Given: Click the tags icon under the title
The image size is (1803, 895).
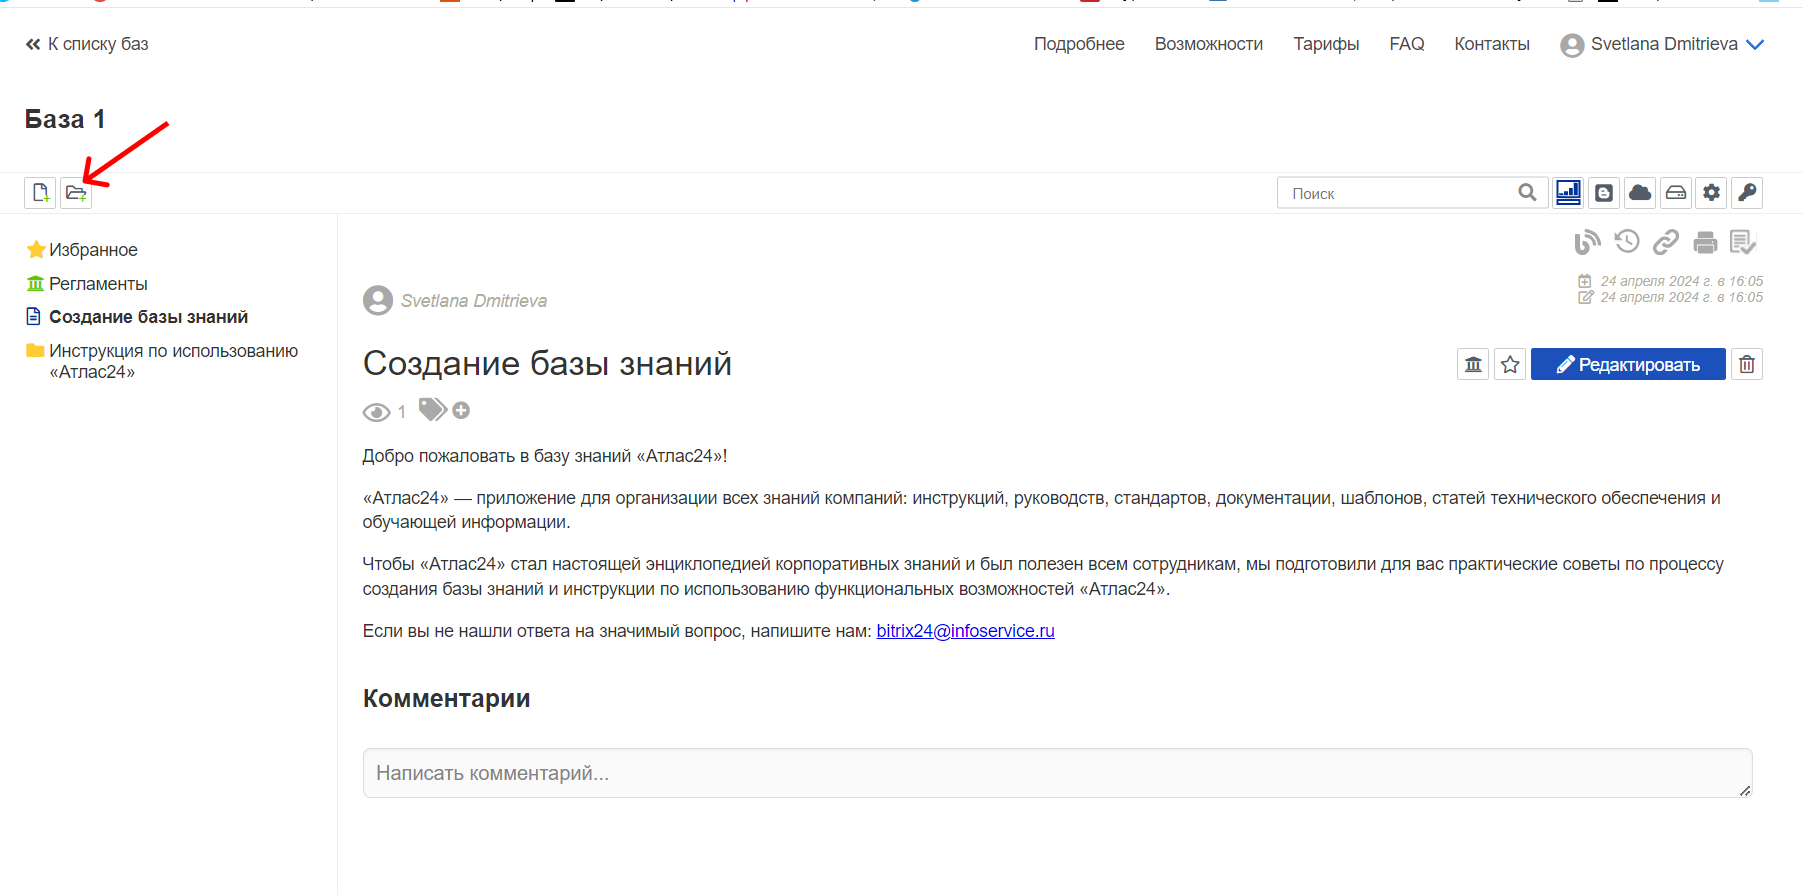Looking at the screenshot, I should pos(432,409).
